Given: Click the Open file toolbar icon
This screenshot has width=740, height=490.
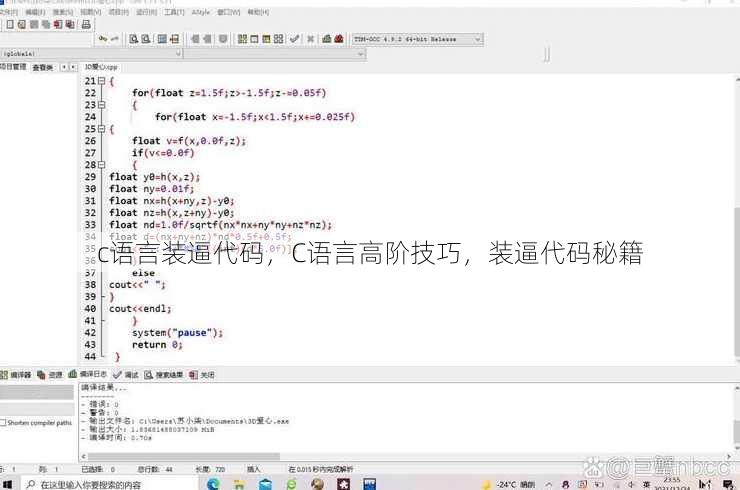Looking at the screenshot, I should click(22, 25).
